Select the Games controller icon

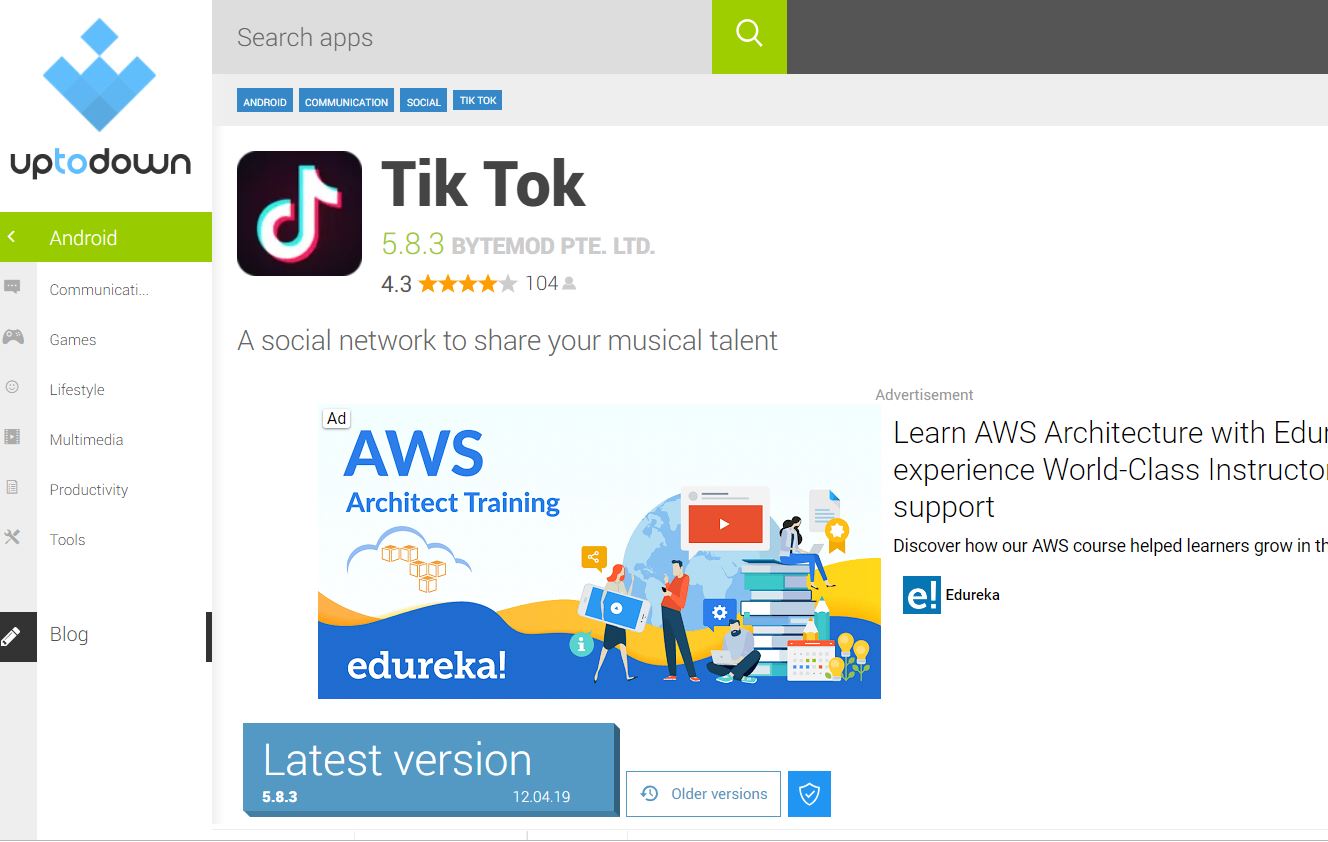pyautogui.click(x=13, y=338)
